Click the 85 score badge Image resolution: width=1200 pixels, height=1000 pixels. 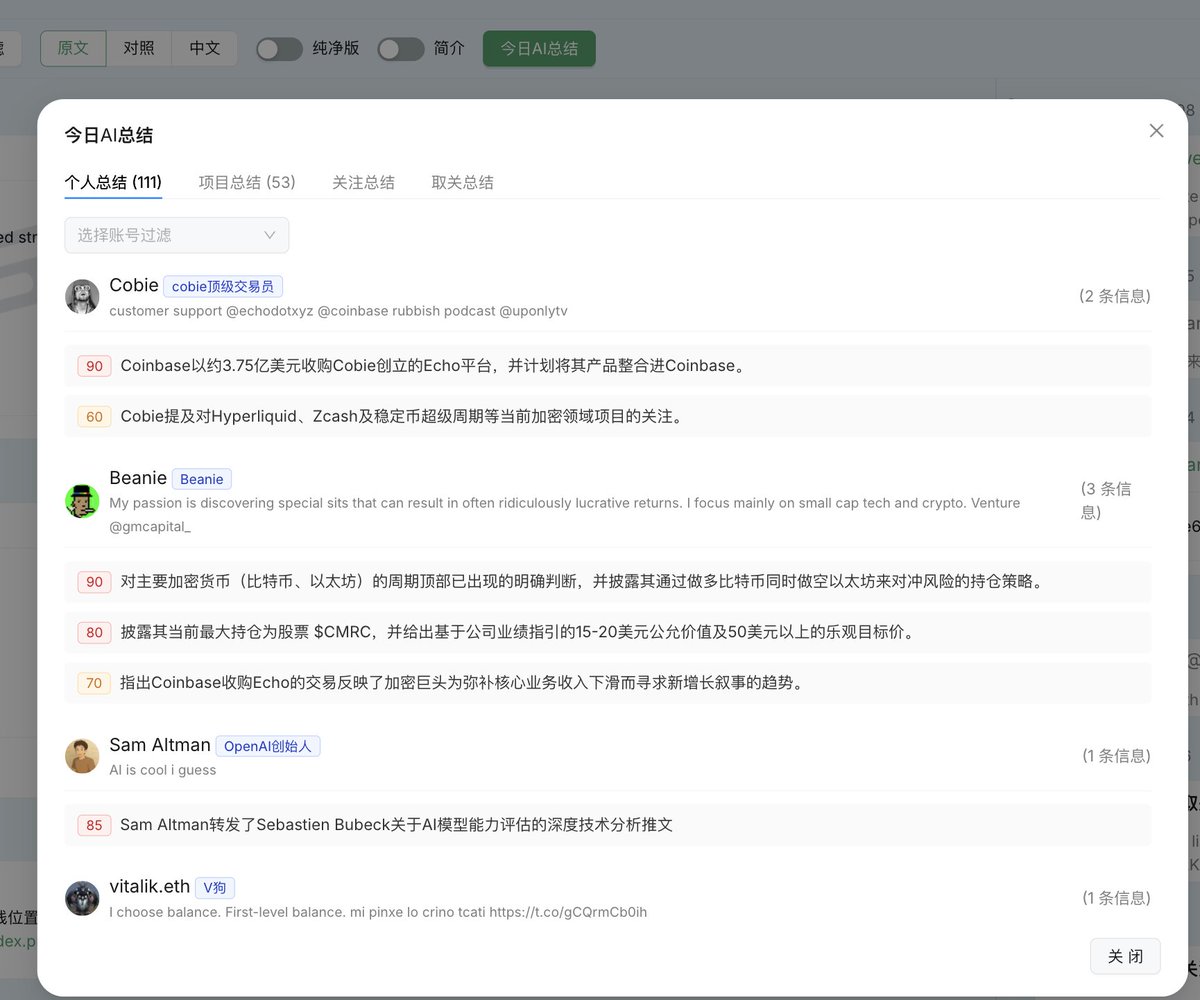[x=94, y=825]
